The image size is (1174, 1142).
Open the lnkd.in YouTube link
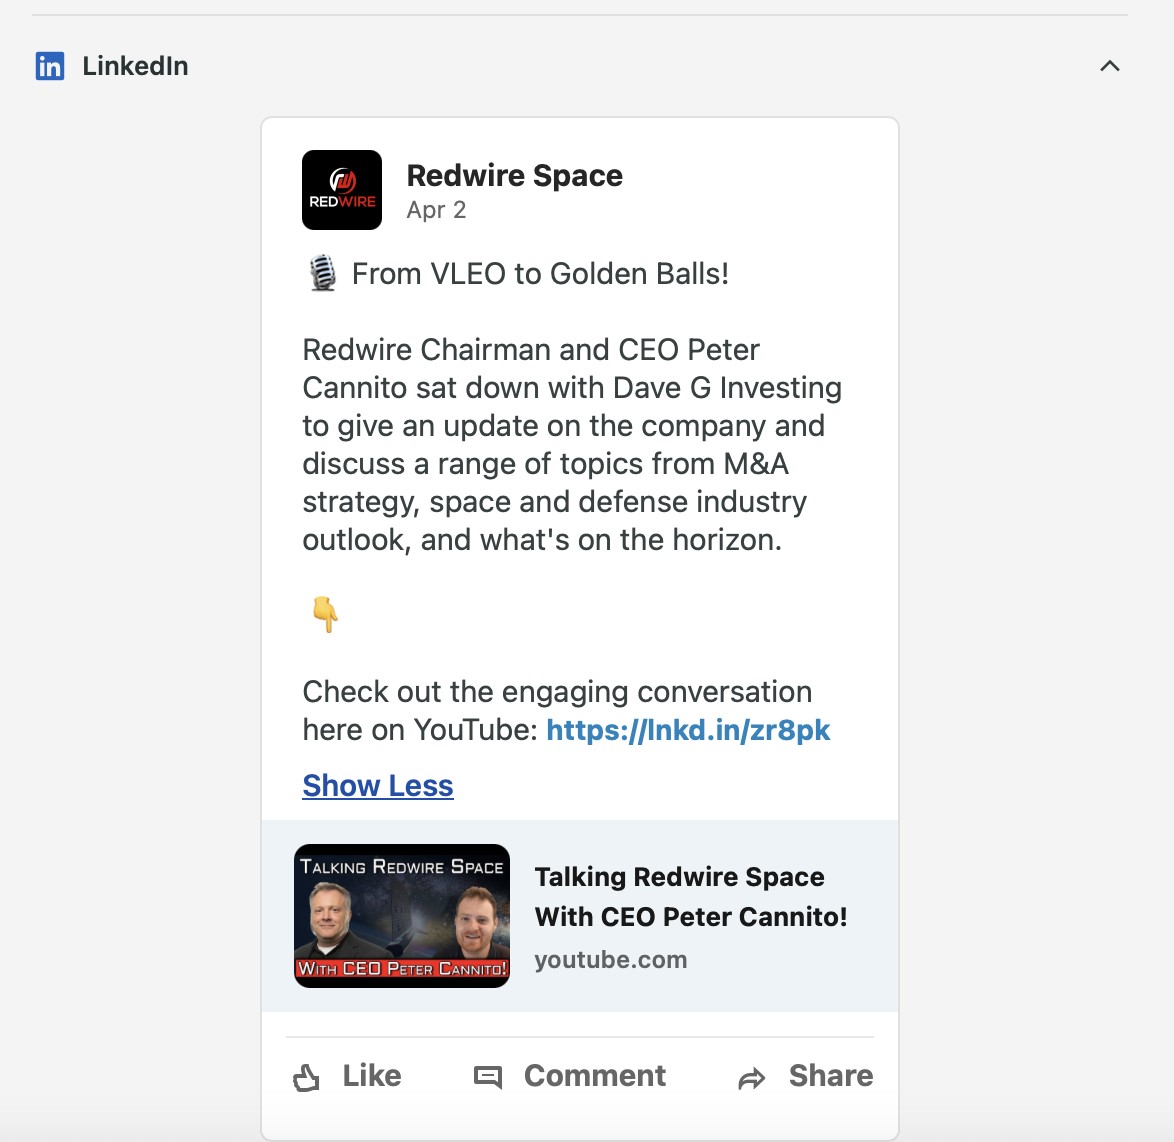(688, 730)
